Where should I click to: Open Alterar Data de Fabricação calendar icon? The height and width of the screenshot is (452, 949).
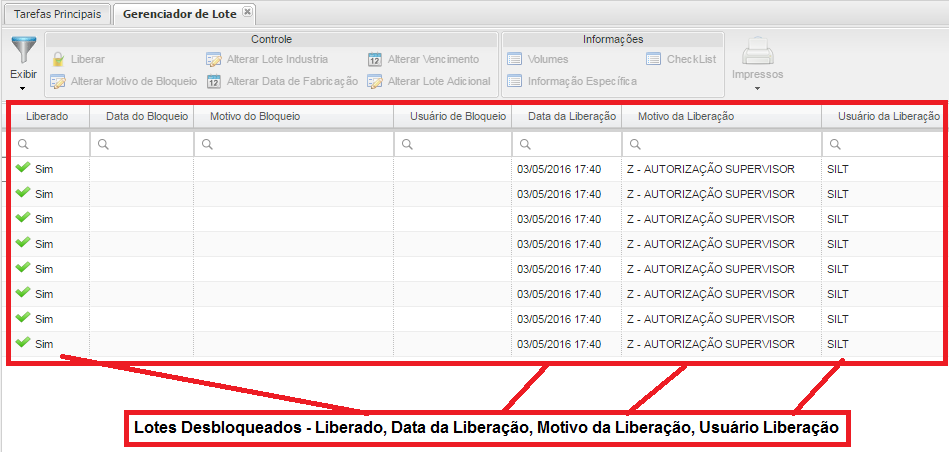pyautogui.click(x=214, y=81)
